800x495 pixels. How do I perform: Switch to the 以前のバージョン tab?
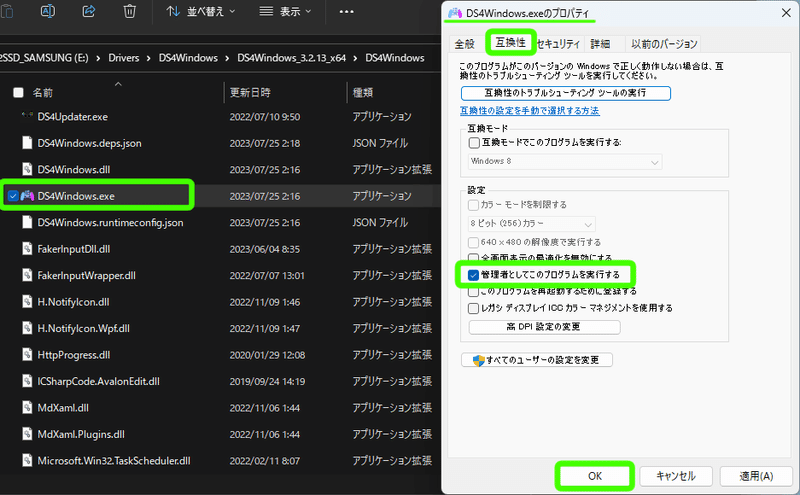click(664, 44)
